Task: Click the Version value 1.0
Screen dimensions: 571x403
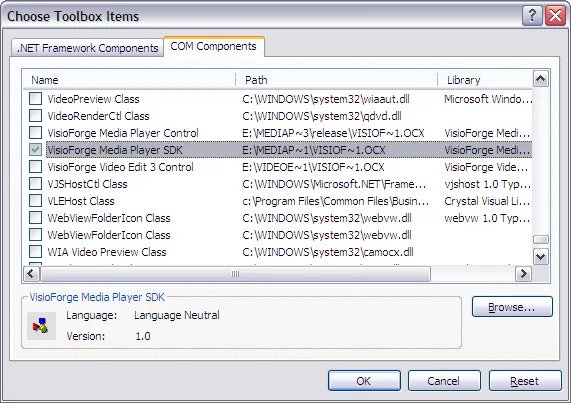Action: click(x=143, y=336)
